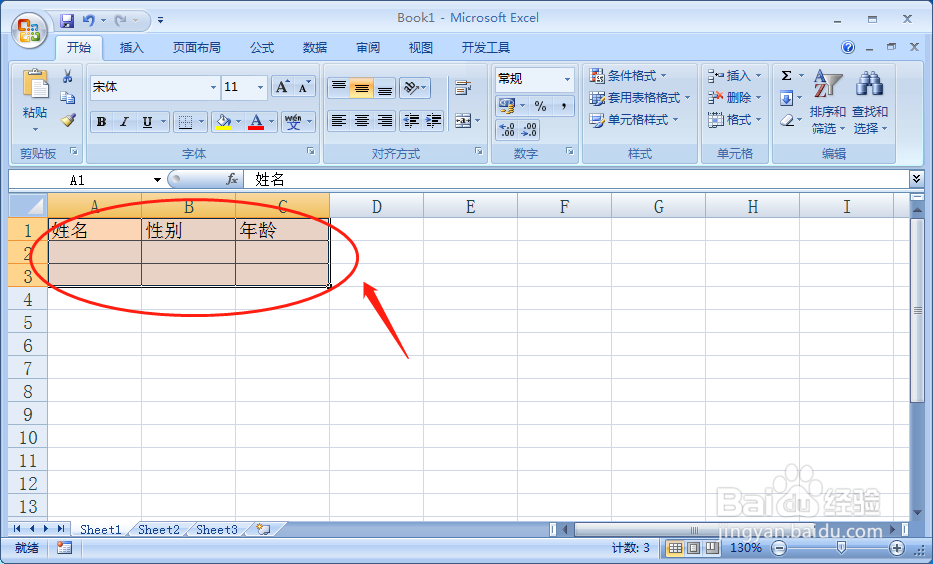Decrease decimal places
Screen dimensions: 933x564
529,129
